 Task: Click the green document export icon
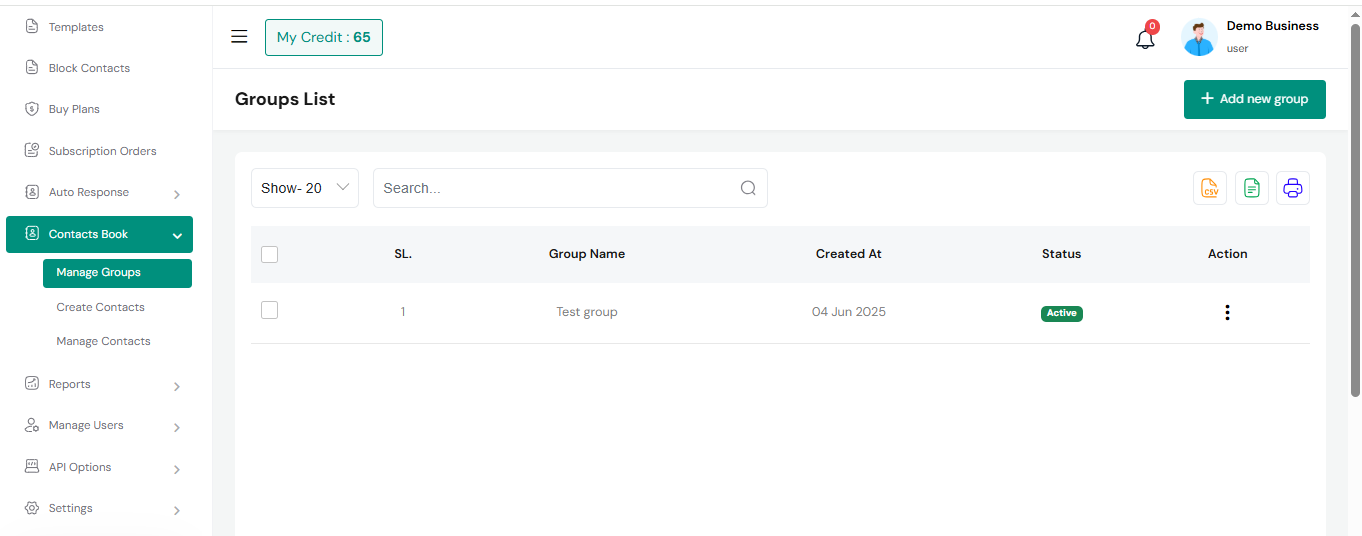point(1251,188)
